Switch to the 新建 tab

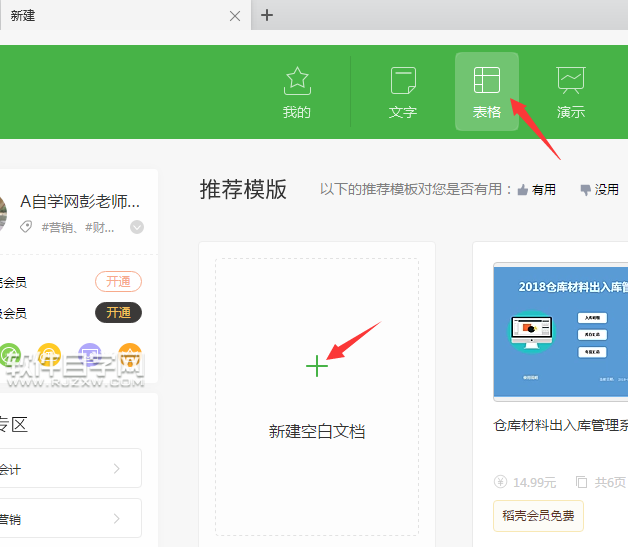click(x=125, y=15)
